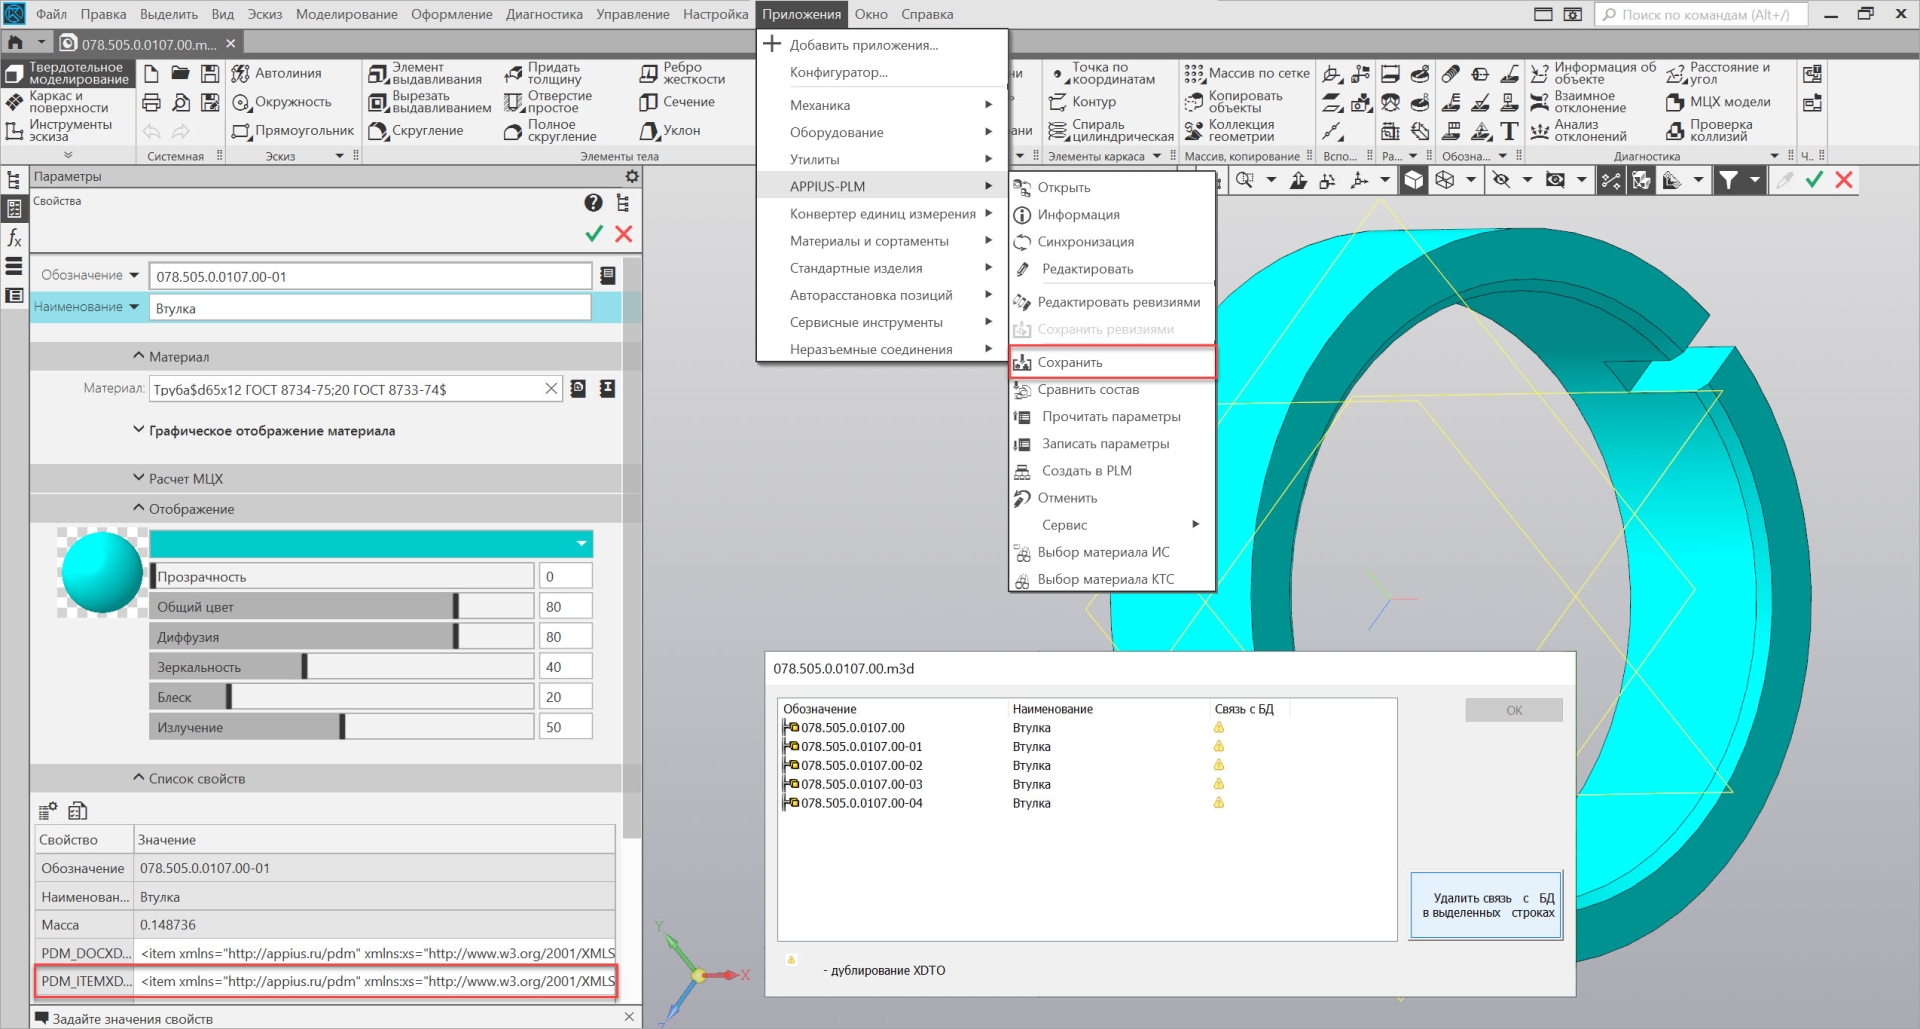Viewport: 1920px width, 1029px height.
Task: Open the Твердотельное моделирование toolset
Action: click(67, 73)
